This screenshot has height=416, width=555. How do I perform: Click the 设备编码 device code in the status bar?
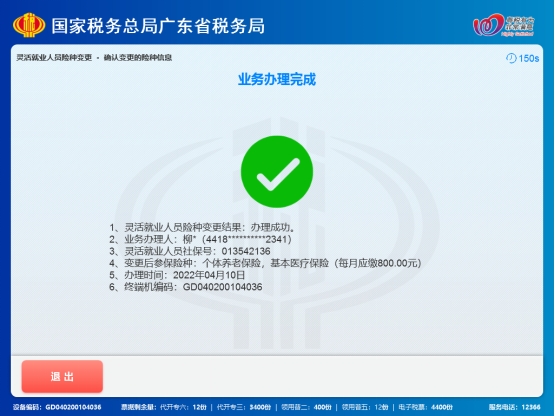pos(57,407)
